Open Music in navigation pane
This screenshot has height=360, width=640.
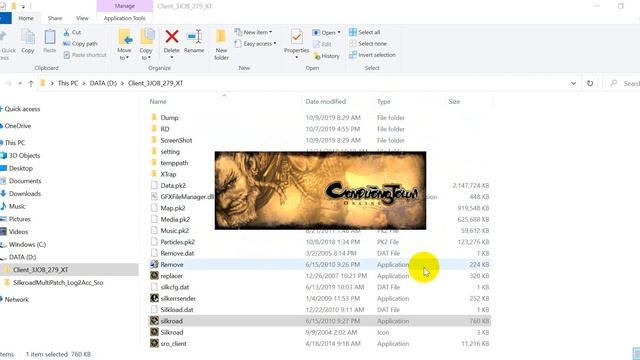point(17,206)
